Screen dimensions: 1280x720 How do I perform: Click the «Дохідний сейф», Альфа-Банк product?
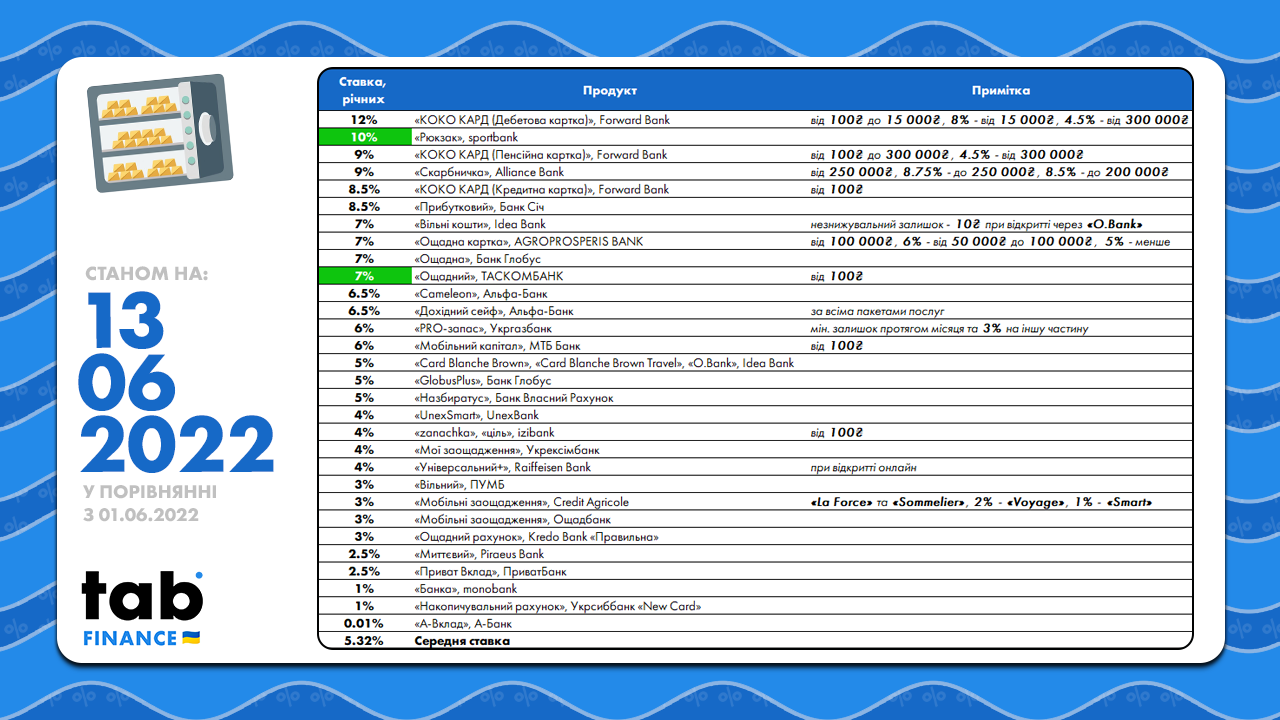493,311
